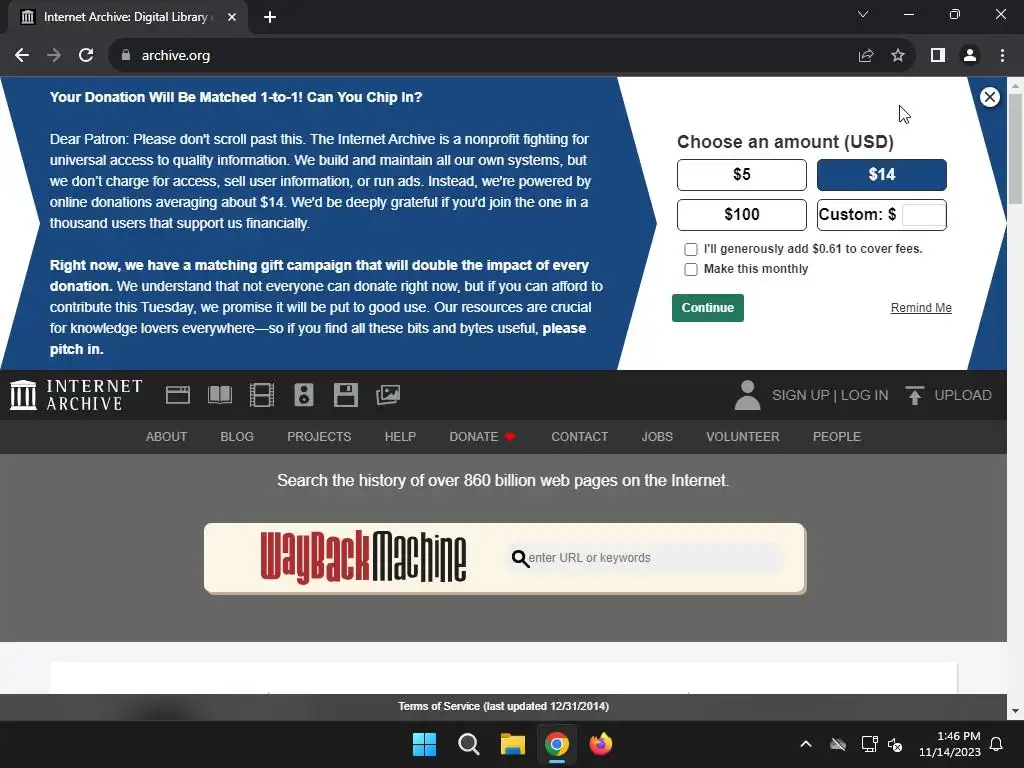The height and width of the screenshot is (768, 1024).
Task: Open the PEOPLE menu item
Action: tap(837, 436)
